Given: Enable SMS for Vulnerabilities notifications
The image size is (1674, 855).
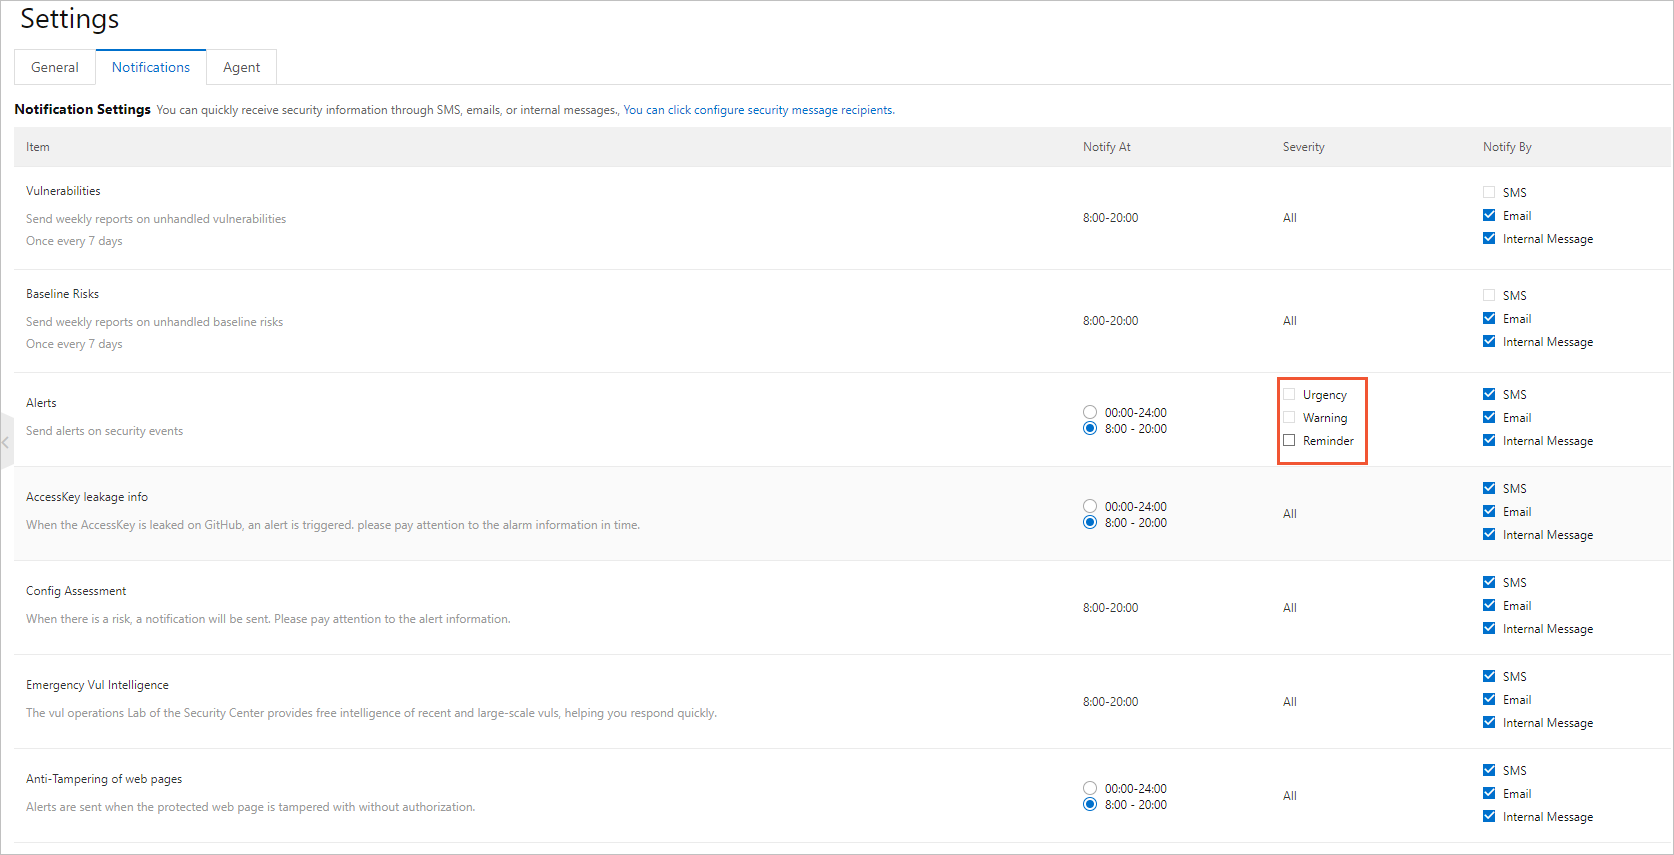Looking at the screenshot, I should (x=1489, y=192).
